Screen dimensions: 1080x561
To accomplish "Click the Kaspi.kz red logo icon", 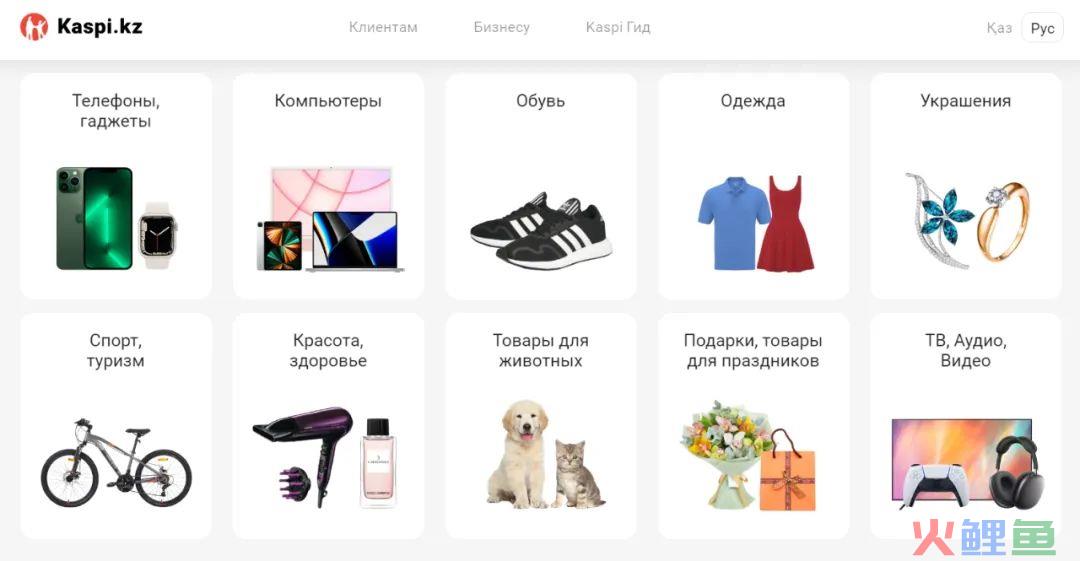I will (x=34, y=27).
